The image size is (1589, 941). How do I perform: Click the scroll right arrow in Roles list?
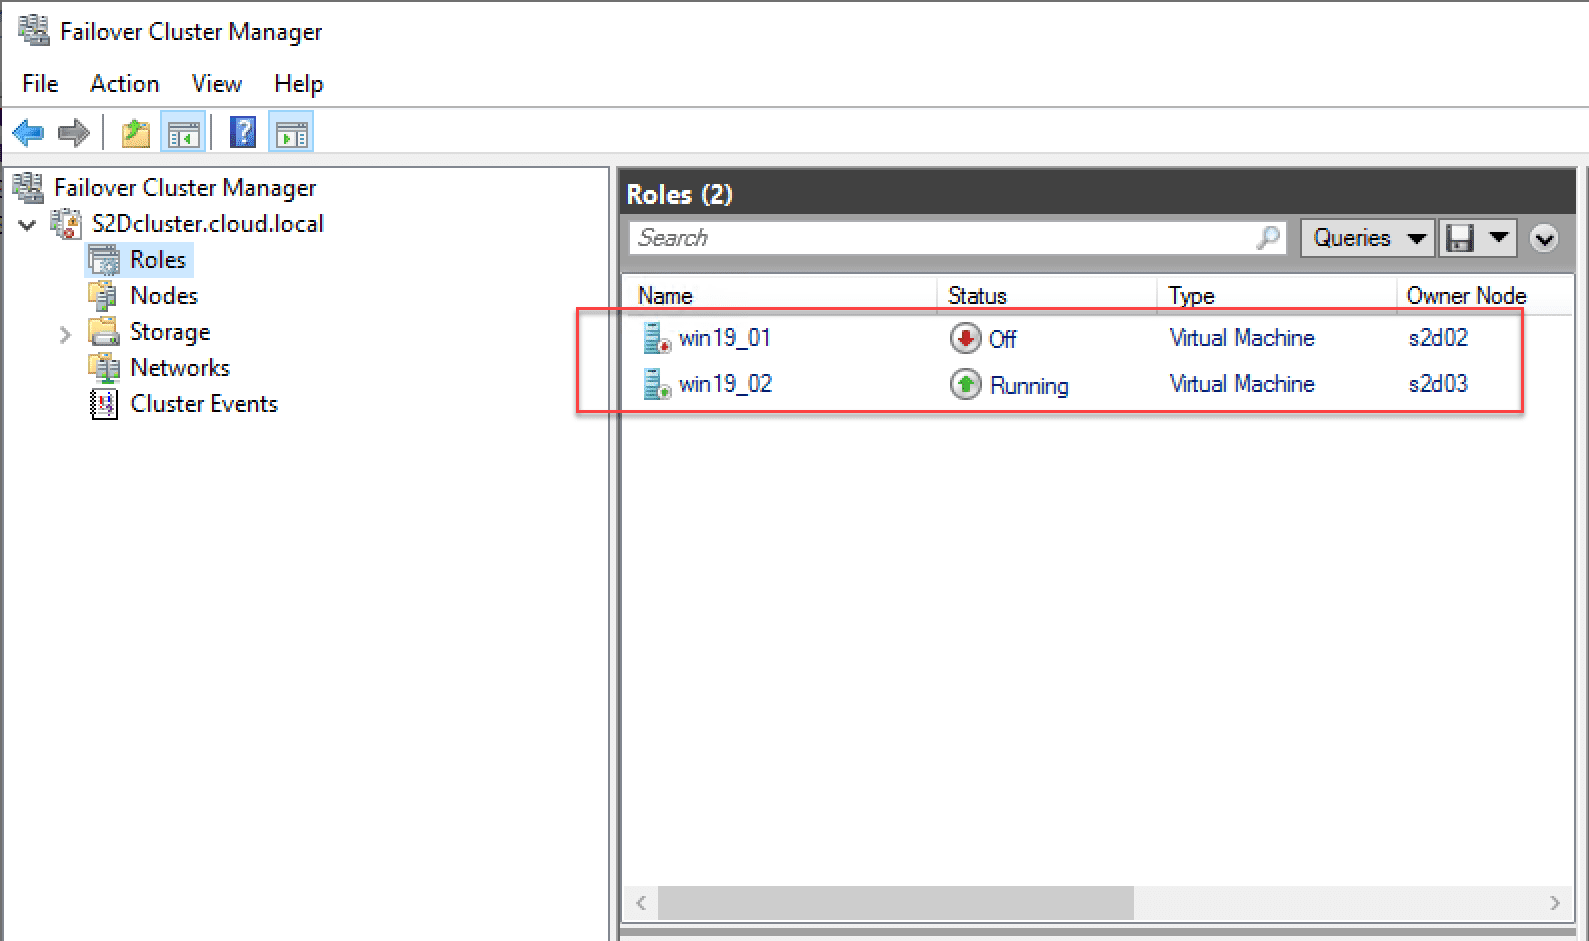1554,903
